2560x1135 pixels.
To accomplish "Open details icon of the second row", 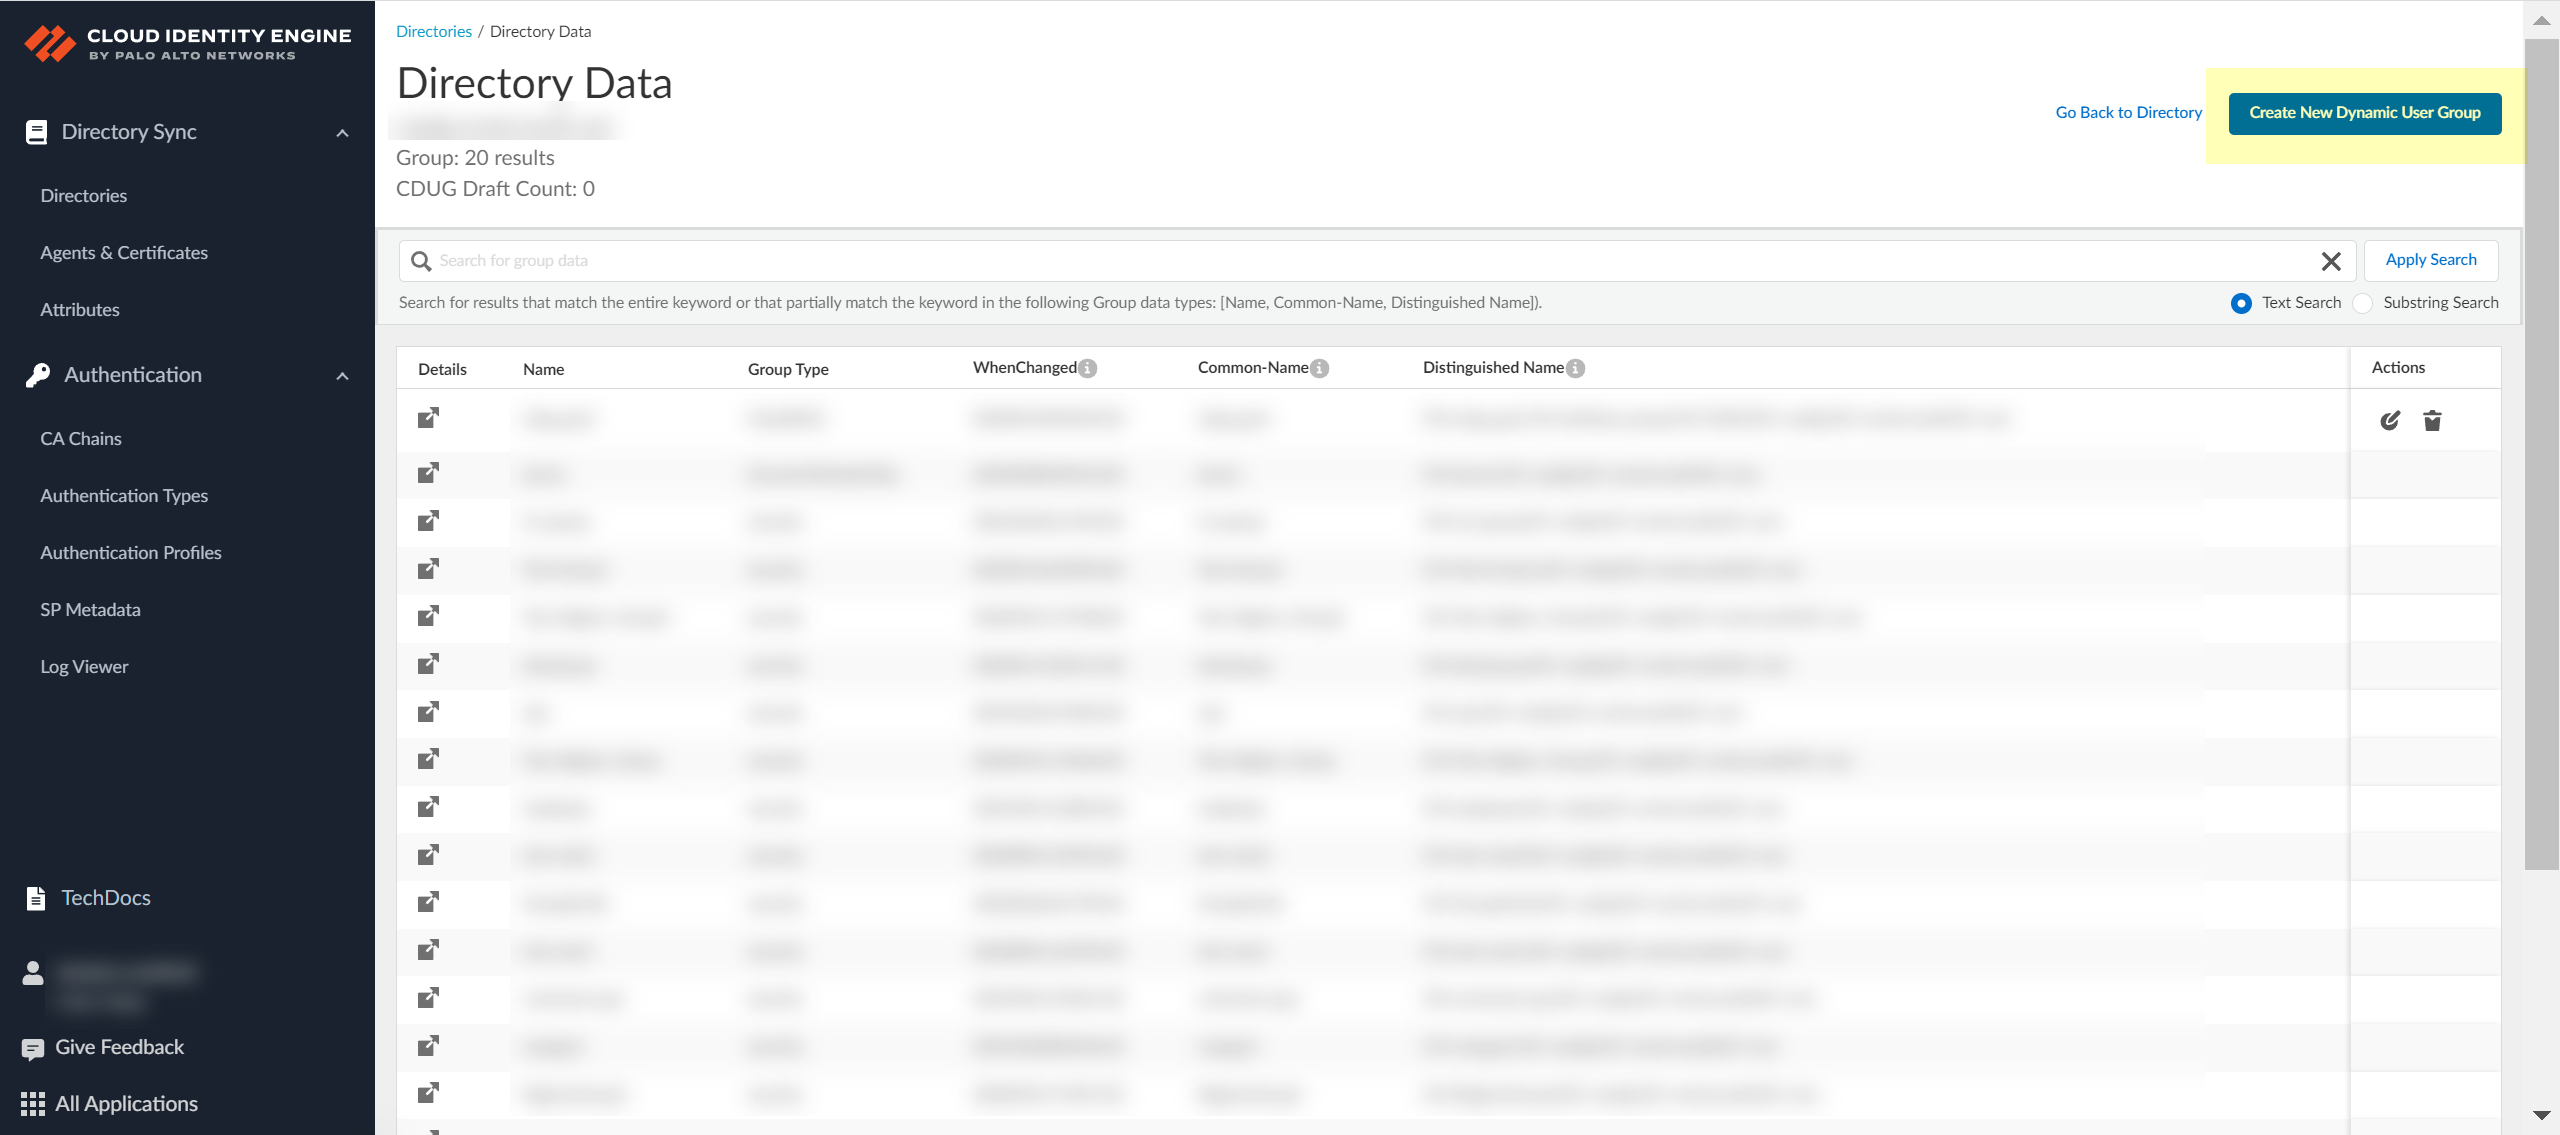I will [428, 473].
